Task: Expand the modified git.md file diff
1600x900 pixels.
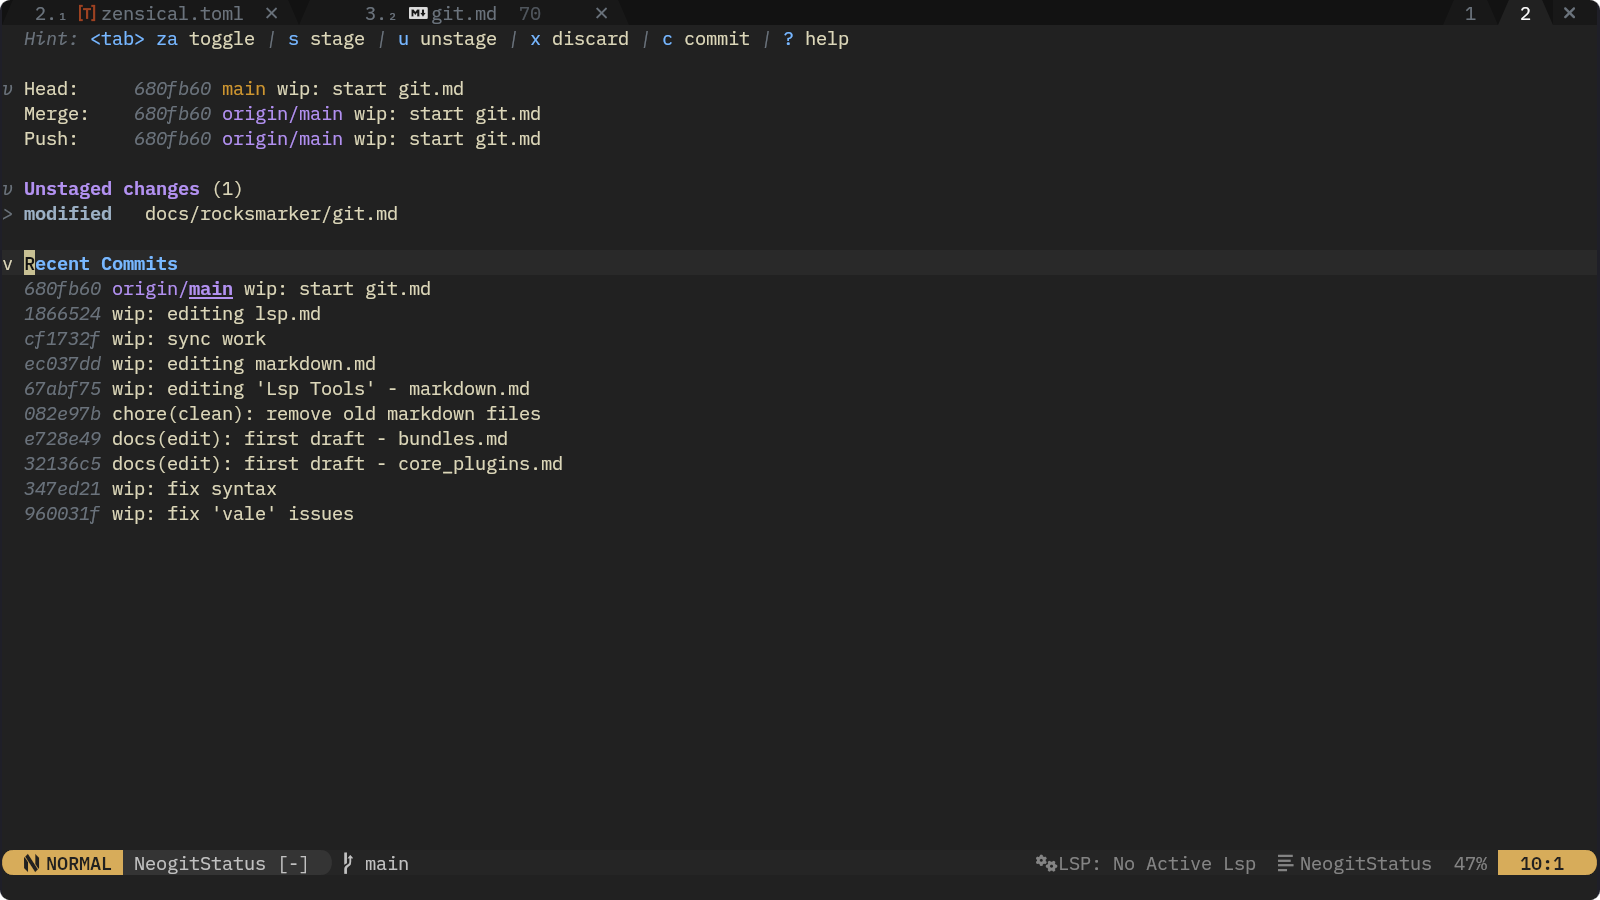Action: (8, 214)
